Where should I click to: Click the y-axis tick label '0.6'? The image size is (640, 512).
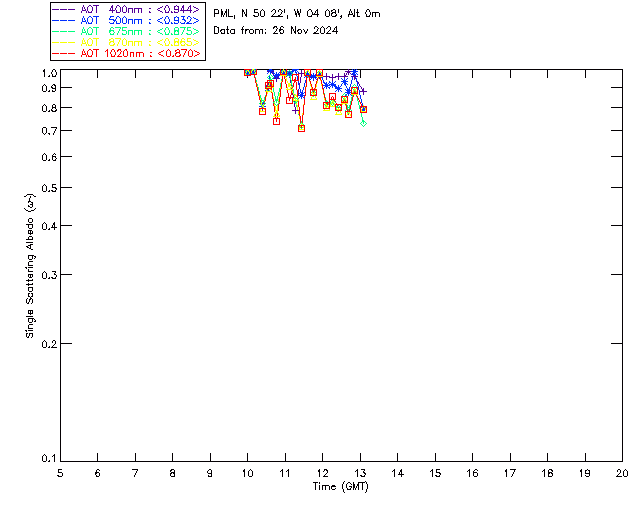click(49, 157)
